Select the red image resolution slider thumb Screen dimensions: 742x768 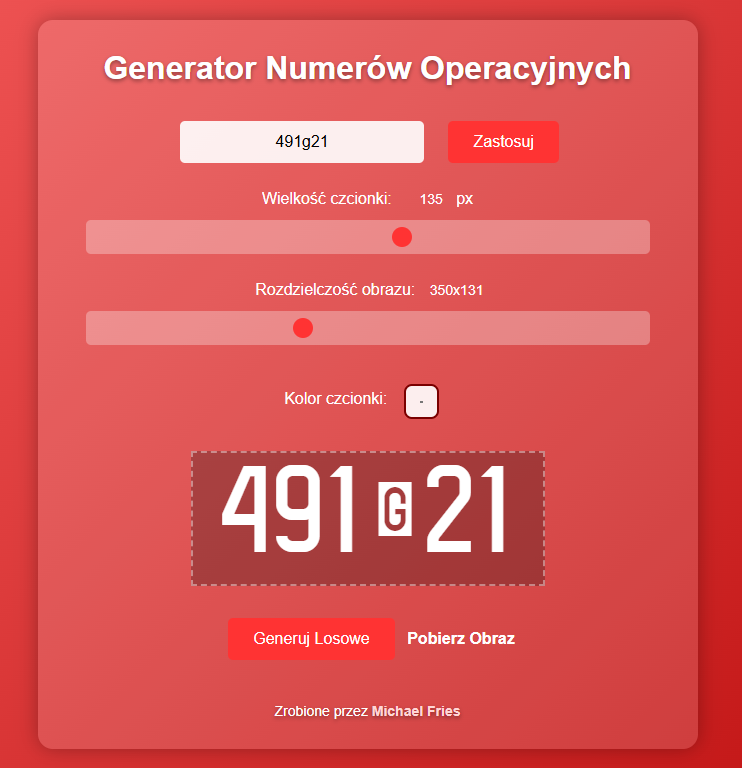click(303, 328)
